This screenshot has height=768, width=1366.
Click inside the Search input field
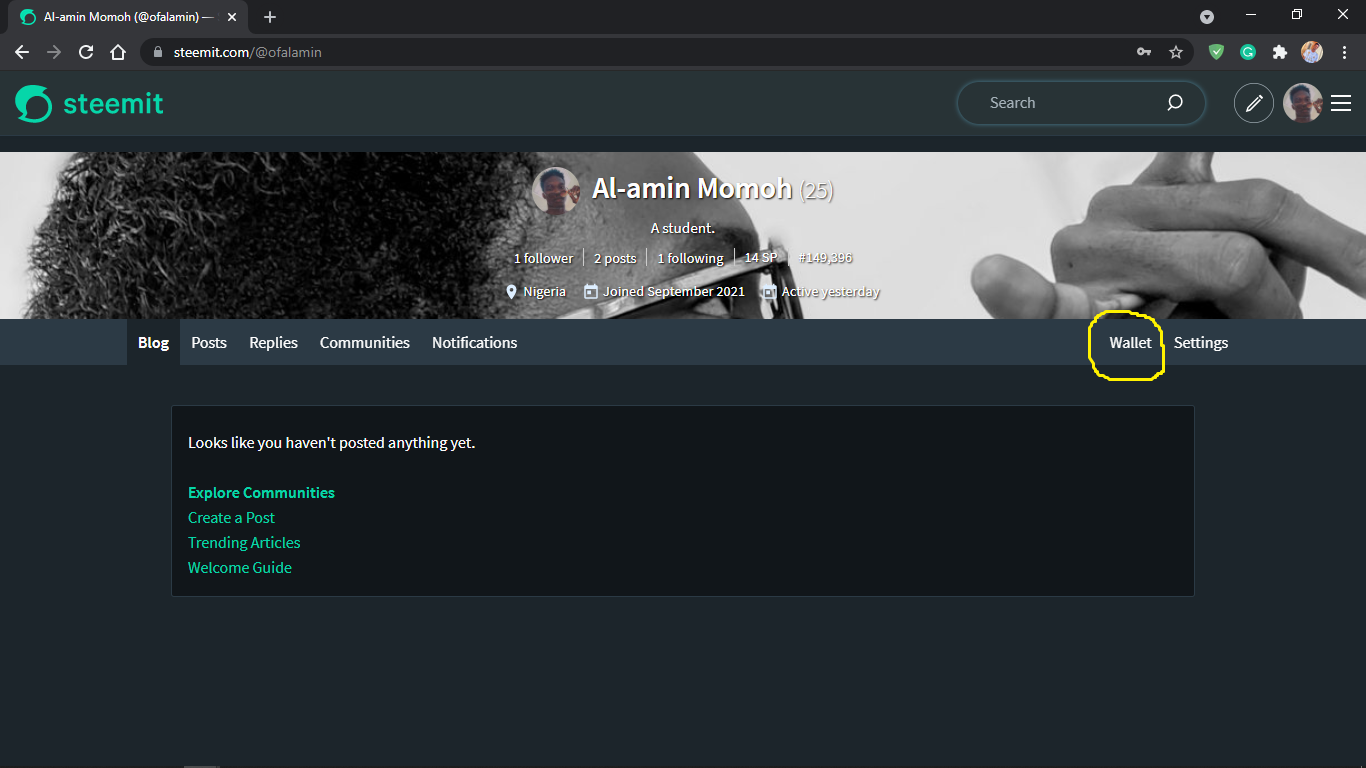coord(1060,103)
